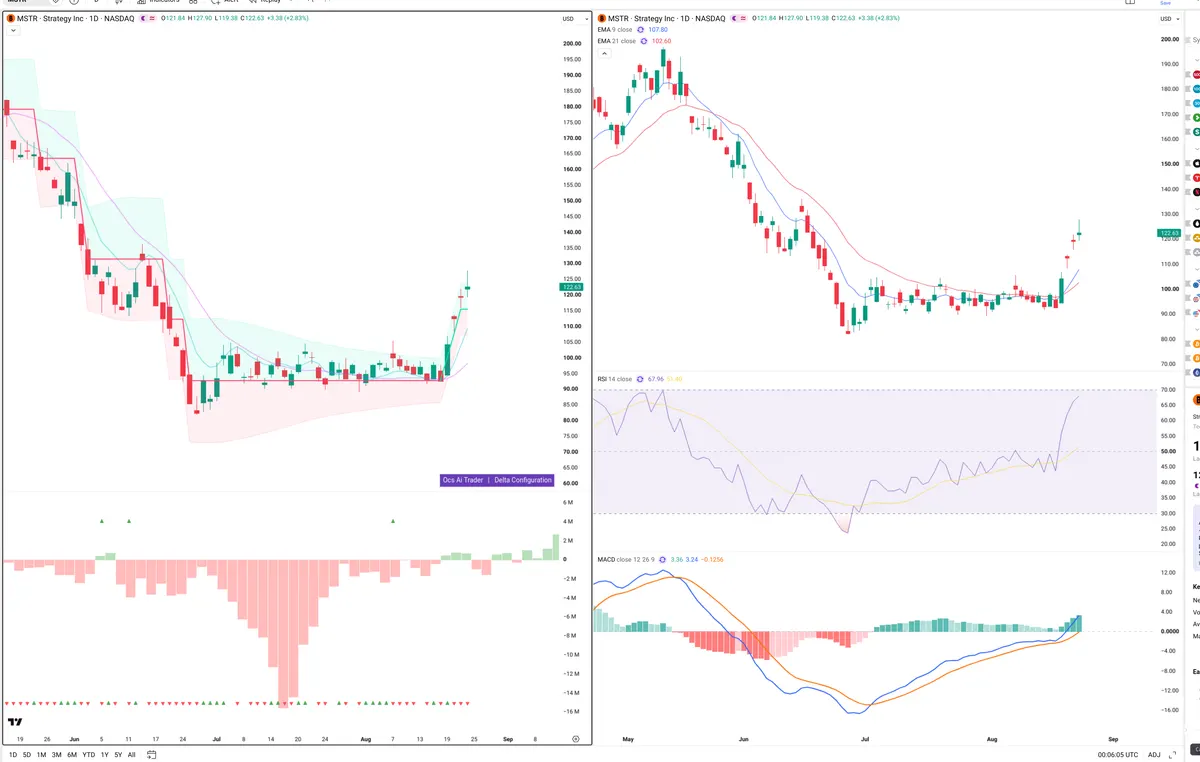The height and width of the screenshot is (762, 1200).
Task: Click the 200.00 level on left price scale
Action: coord(572,44)
